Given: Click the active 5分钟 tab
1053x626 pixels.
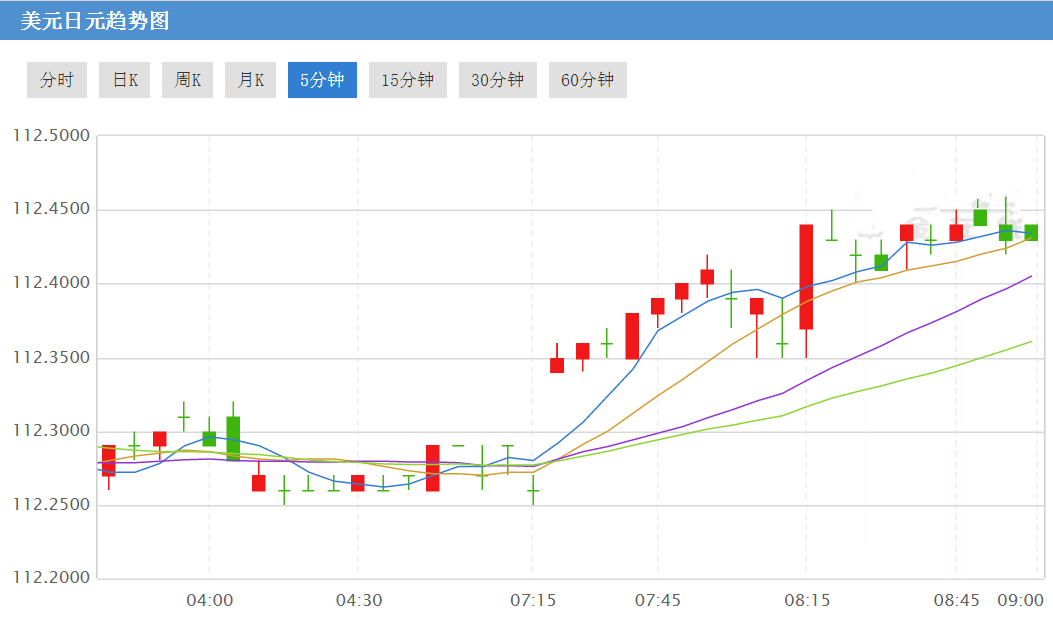Looking at the screenshot, I should [322, 80].
